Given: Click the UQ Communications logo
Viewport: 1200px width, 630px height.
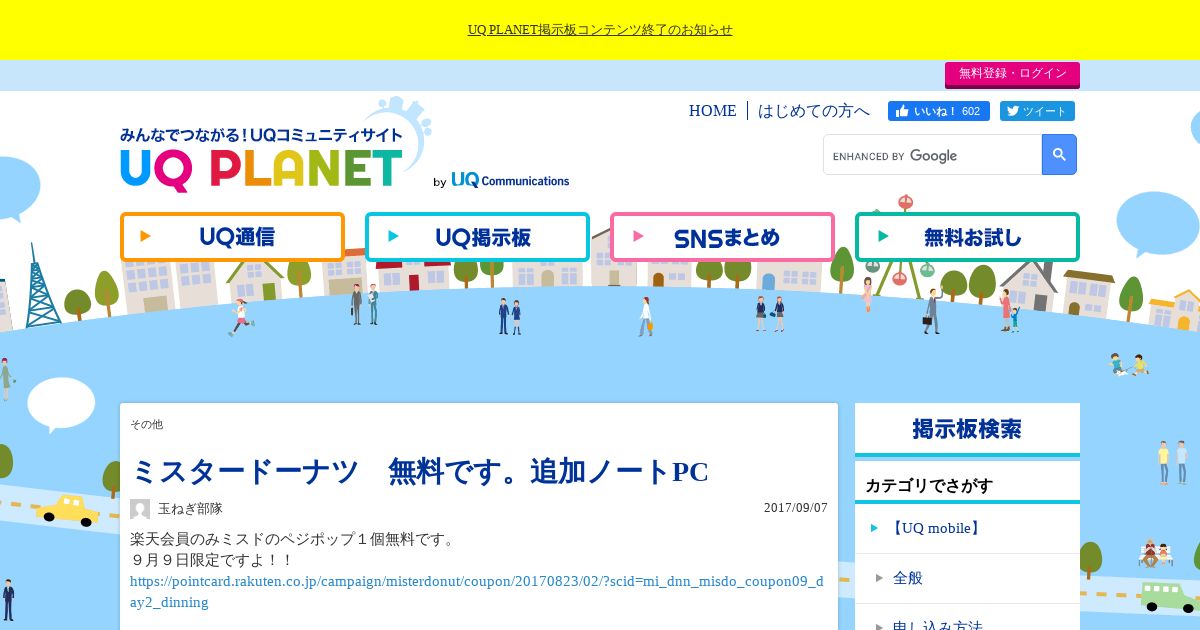Looking at the screenshot, I should tap(510, 180).
